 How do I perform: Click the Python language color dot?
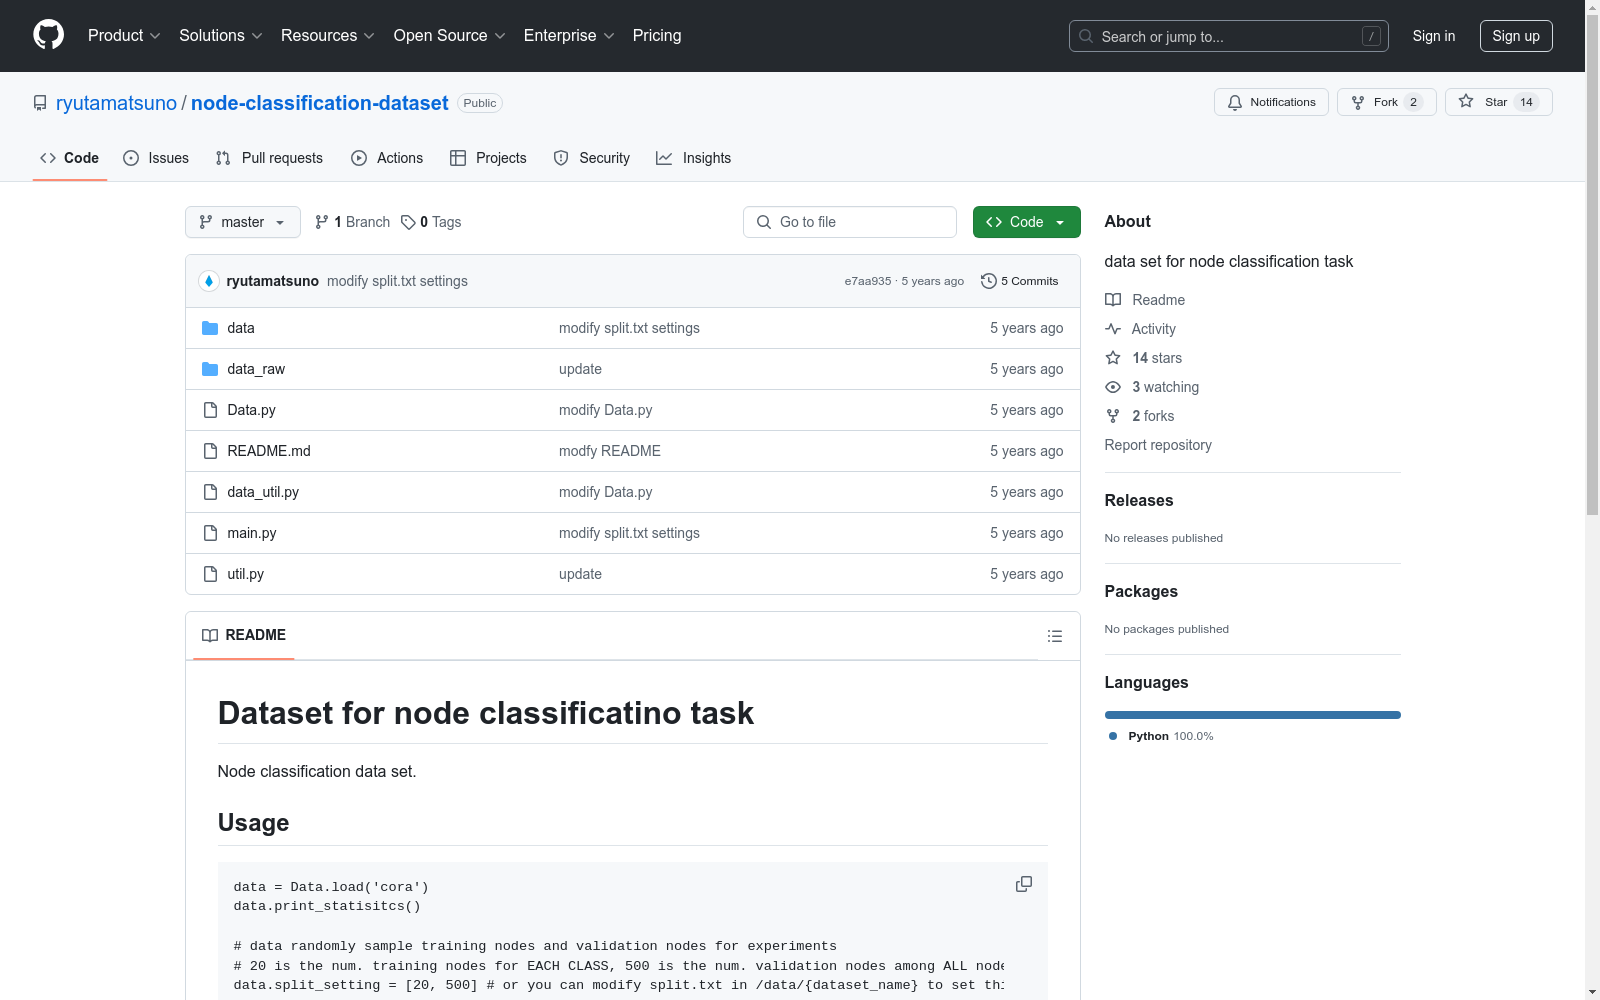pyautogui.click(x=1113, y=736)
